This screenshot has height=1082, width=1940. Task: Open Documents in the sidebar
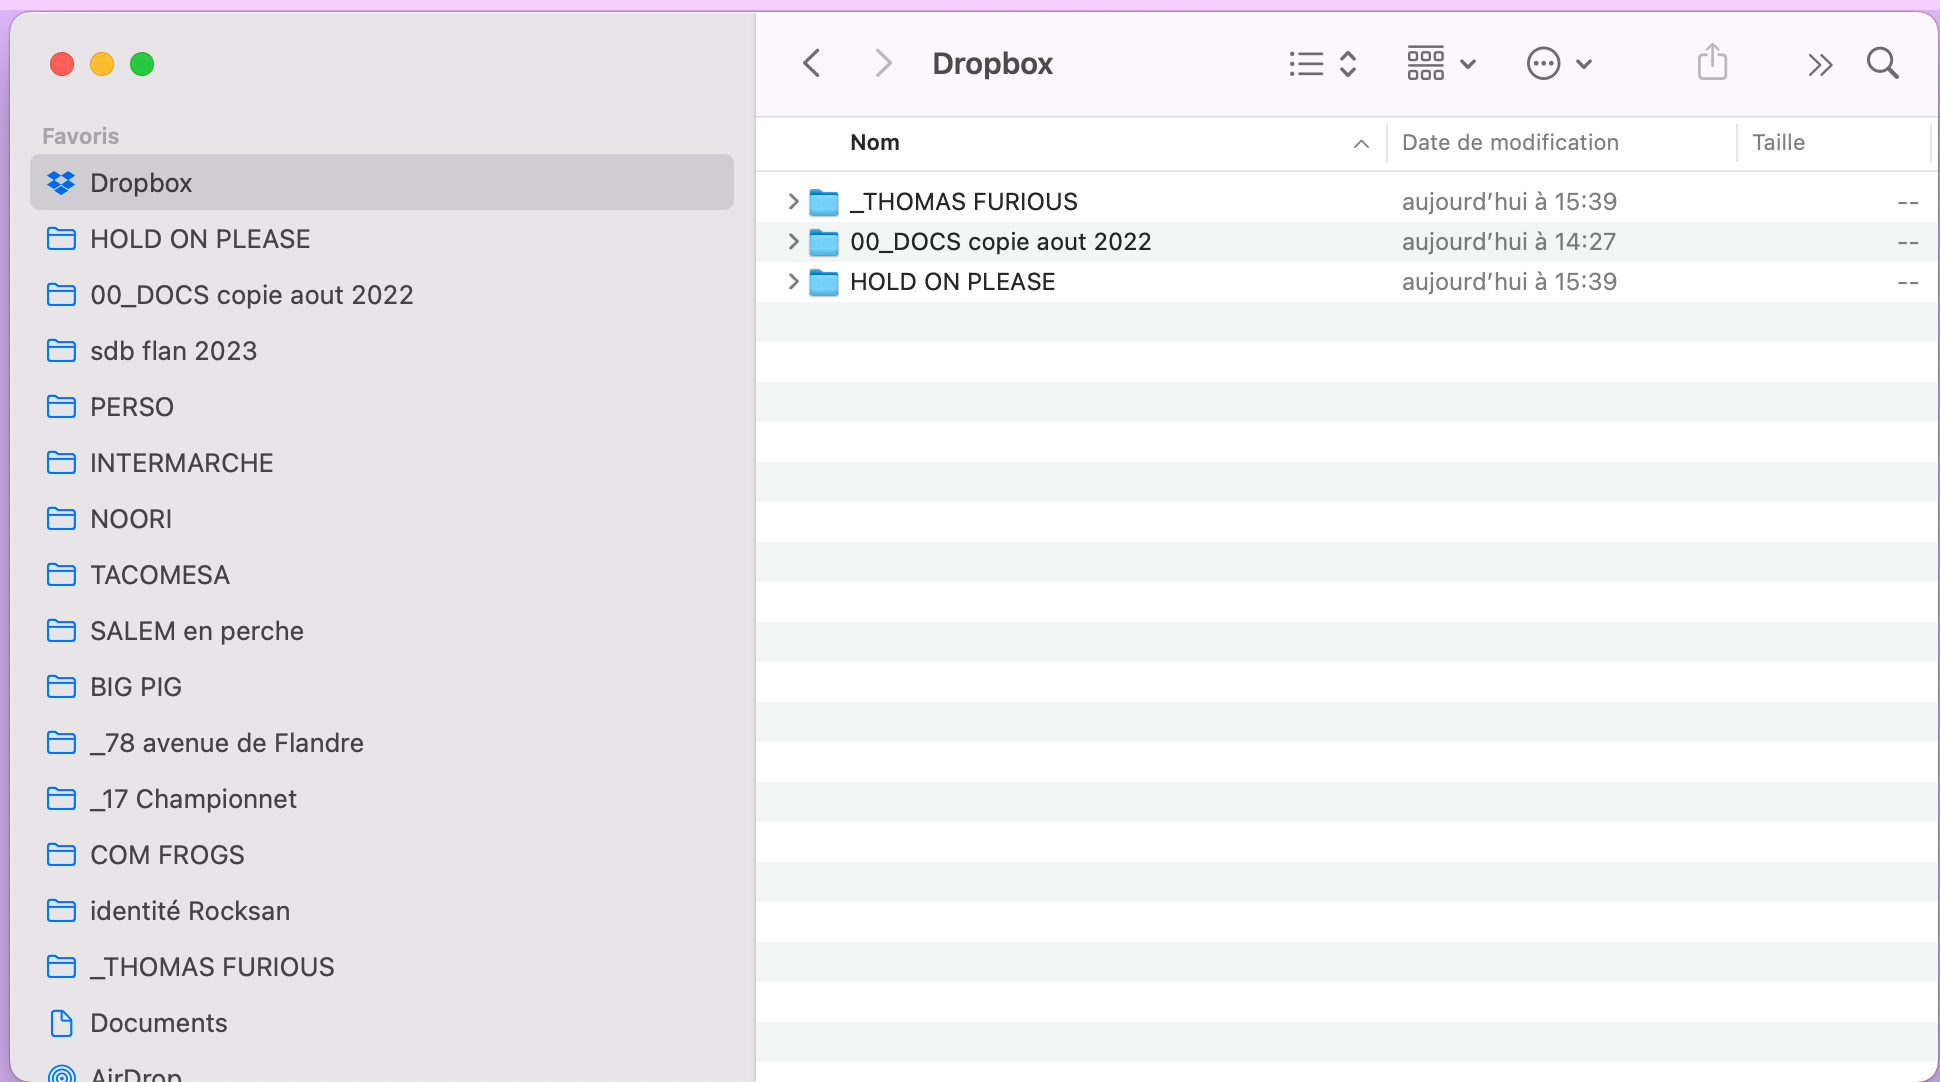coord(382,1023)
